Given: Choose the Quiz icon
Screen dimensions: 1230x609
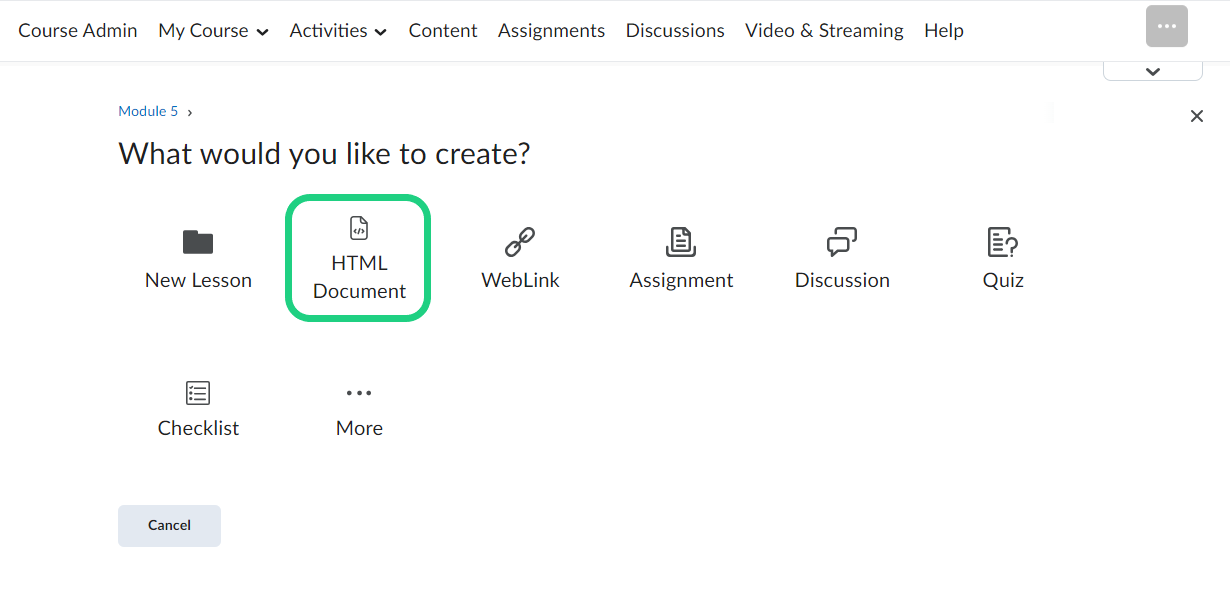Looking at the screenshot, I should [x=1003, y=242].
